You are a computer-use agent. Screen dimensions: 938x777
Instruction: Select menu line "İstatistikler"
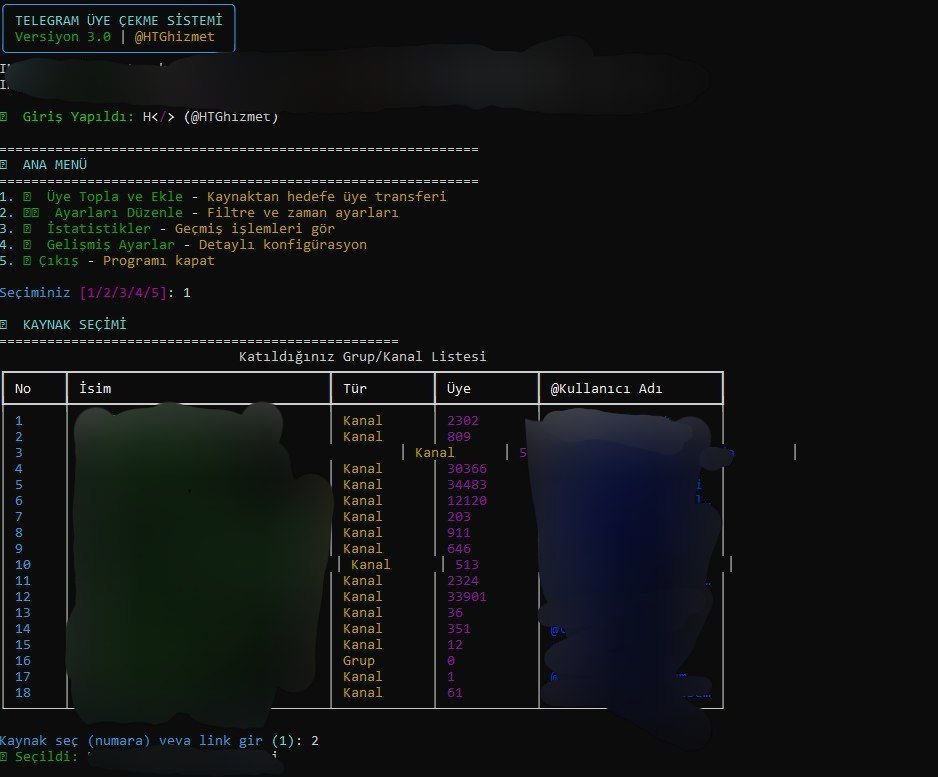coord(99,228)
